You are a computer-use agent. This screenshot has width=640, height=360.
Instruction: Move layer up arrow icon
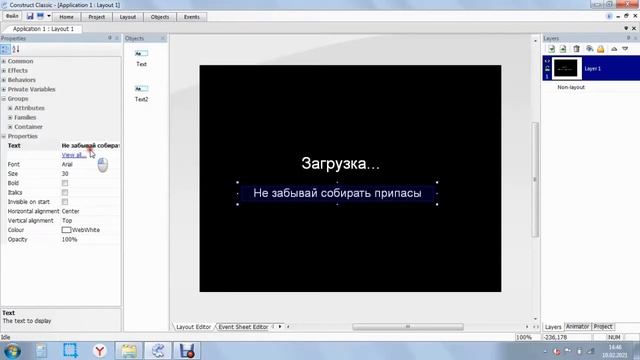click(614, 49)
